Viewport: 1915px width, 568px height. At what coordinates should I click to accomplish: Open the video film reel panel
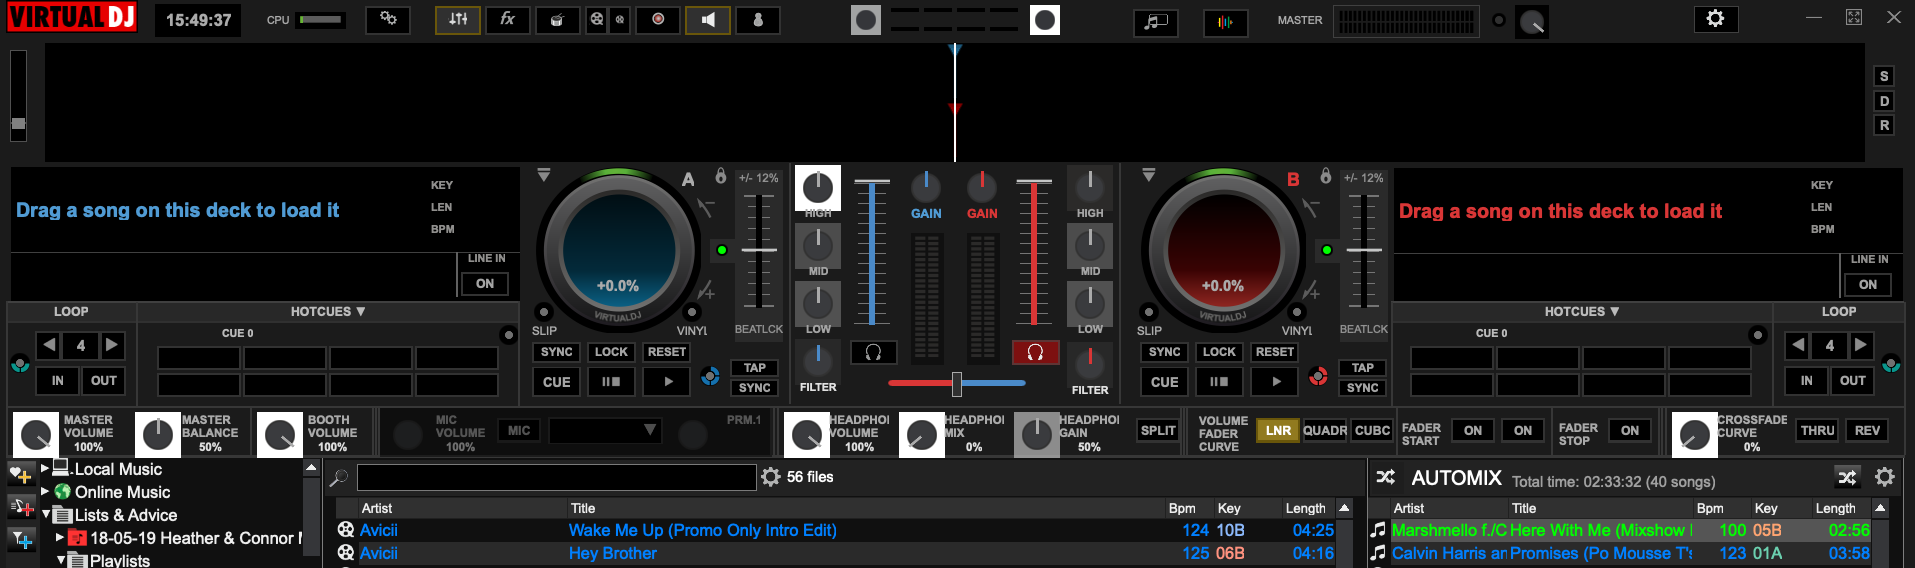(597, 20)
